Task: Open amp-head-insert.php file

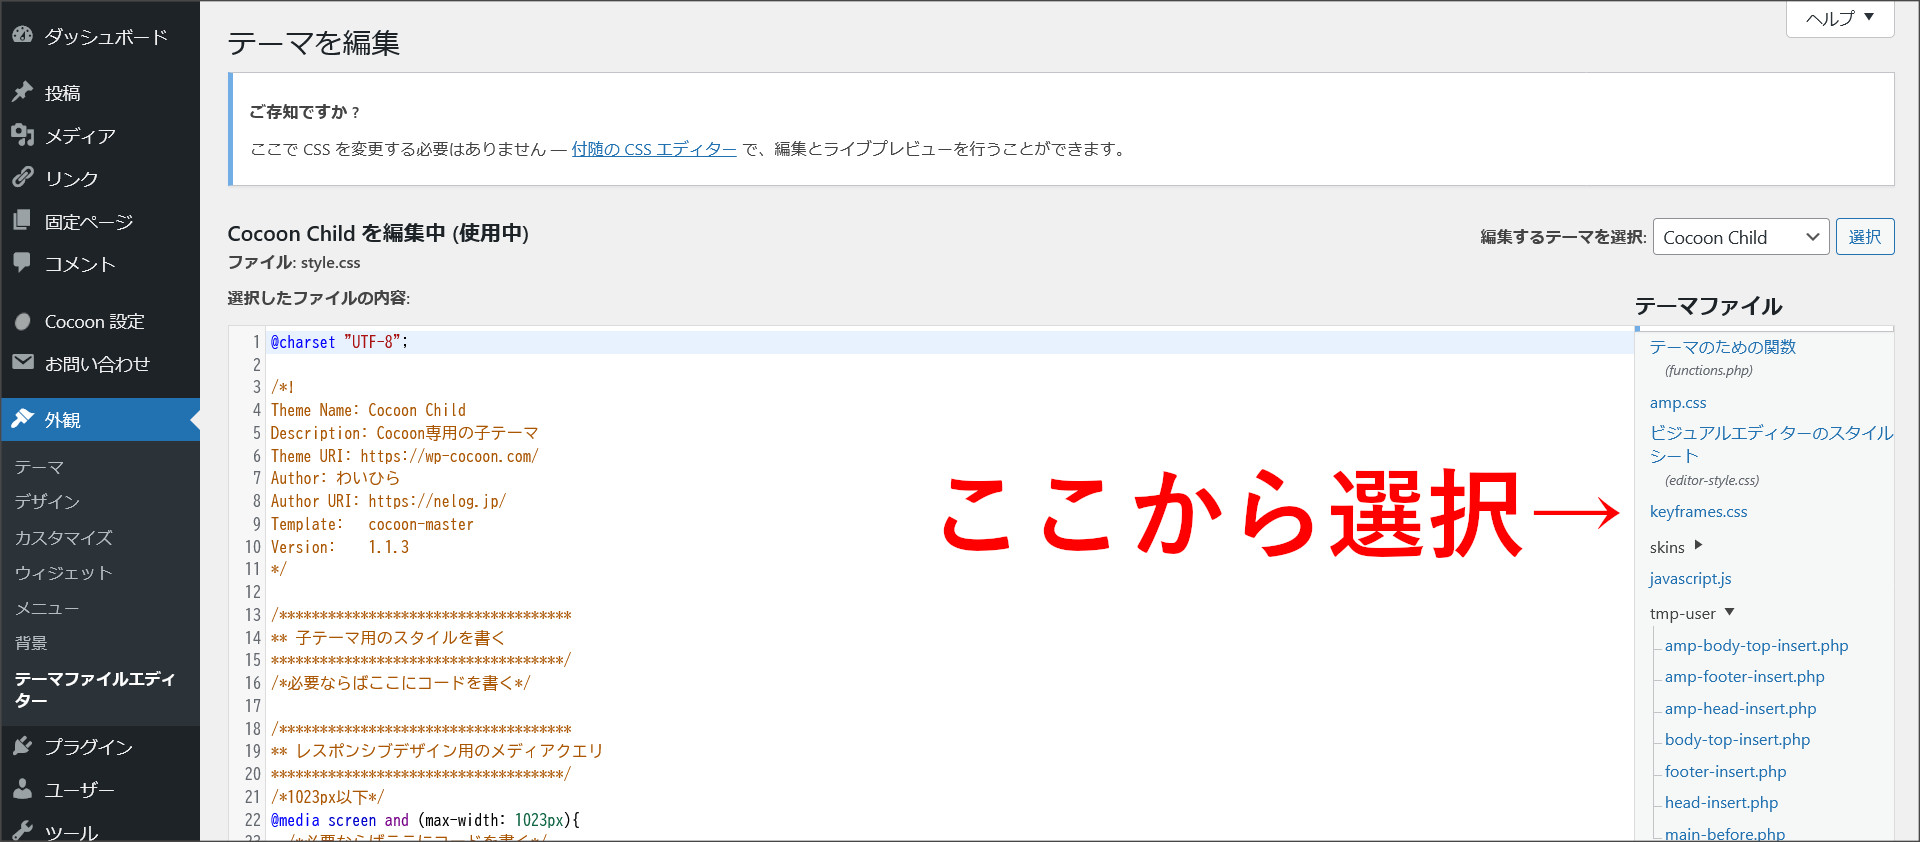Action: (x=1740, y=708)
